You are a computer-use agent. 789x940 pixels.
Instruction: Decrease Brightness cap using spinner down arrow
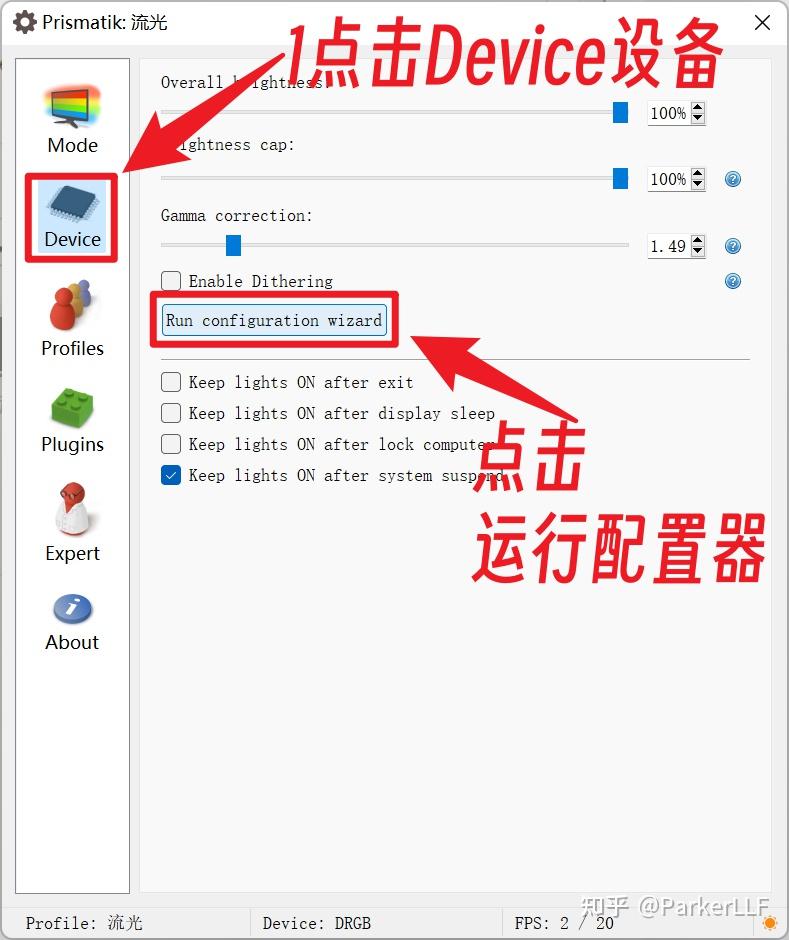[x=697, y=184]
